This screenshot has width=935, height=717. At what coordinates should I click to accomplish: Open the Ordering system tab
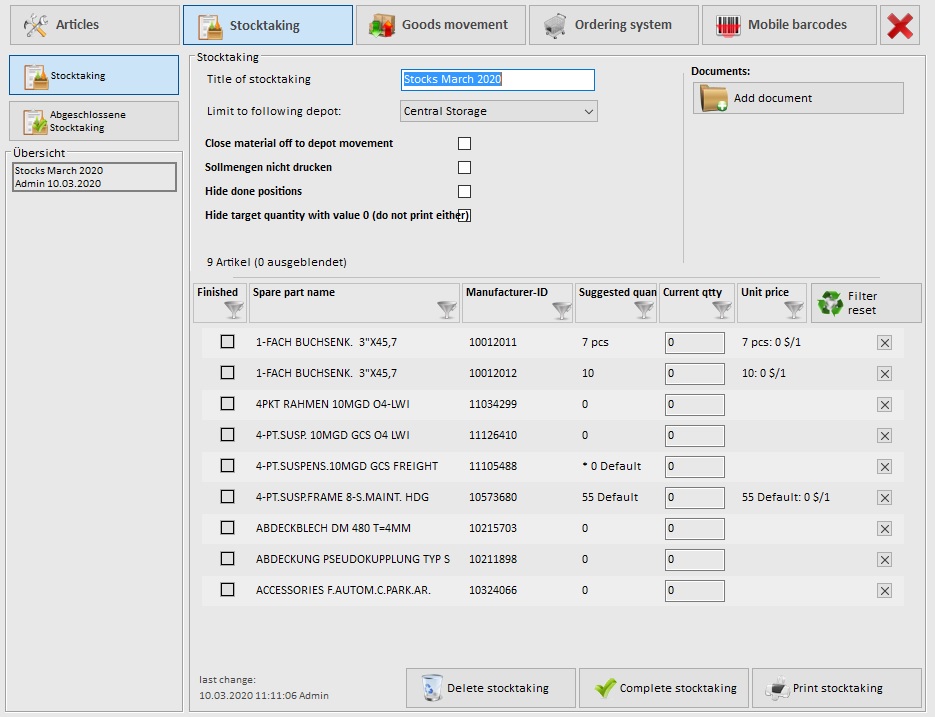coord(612,25)
